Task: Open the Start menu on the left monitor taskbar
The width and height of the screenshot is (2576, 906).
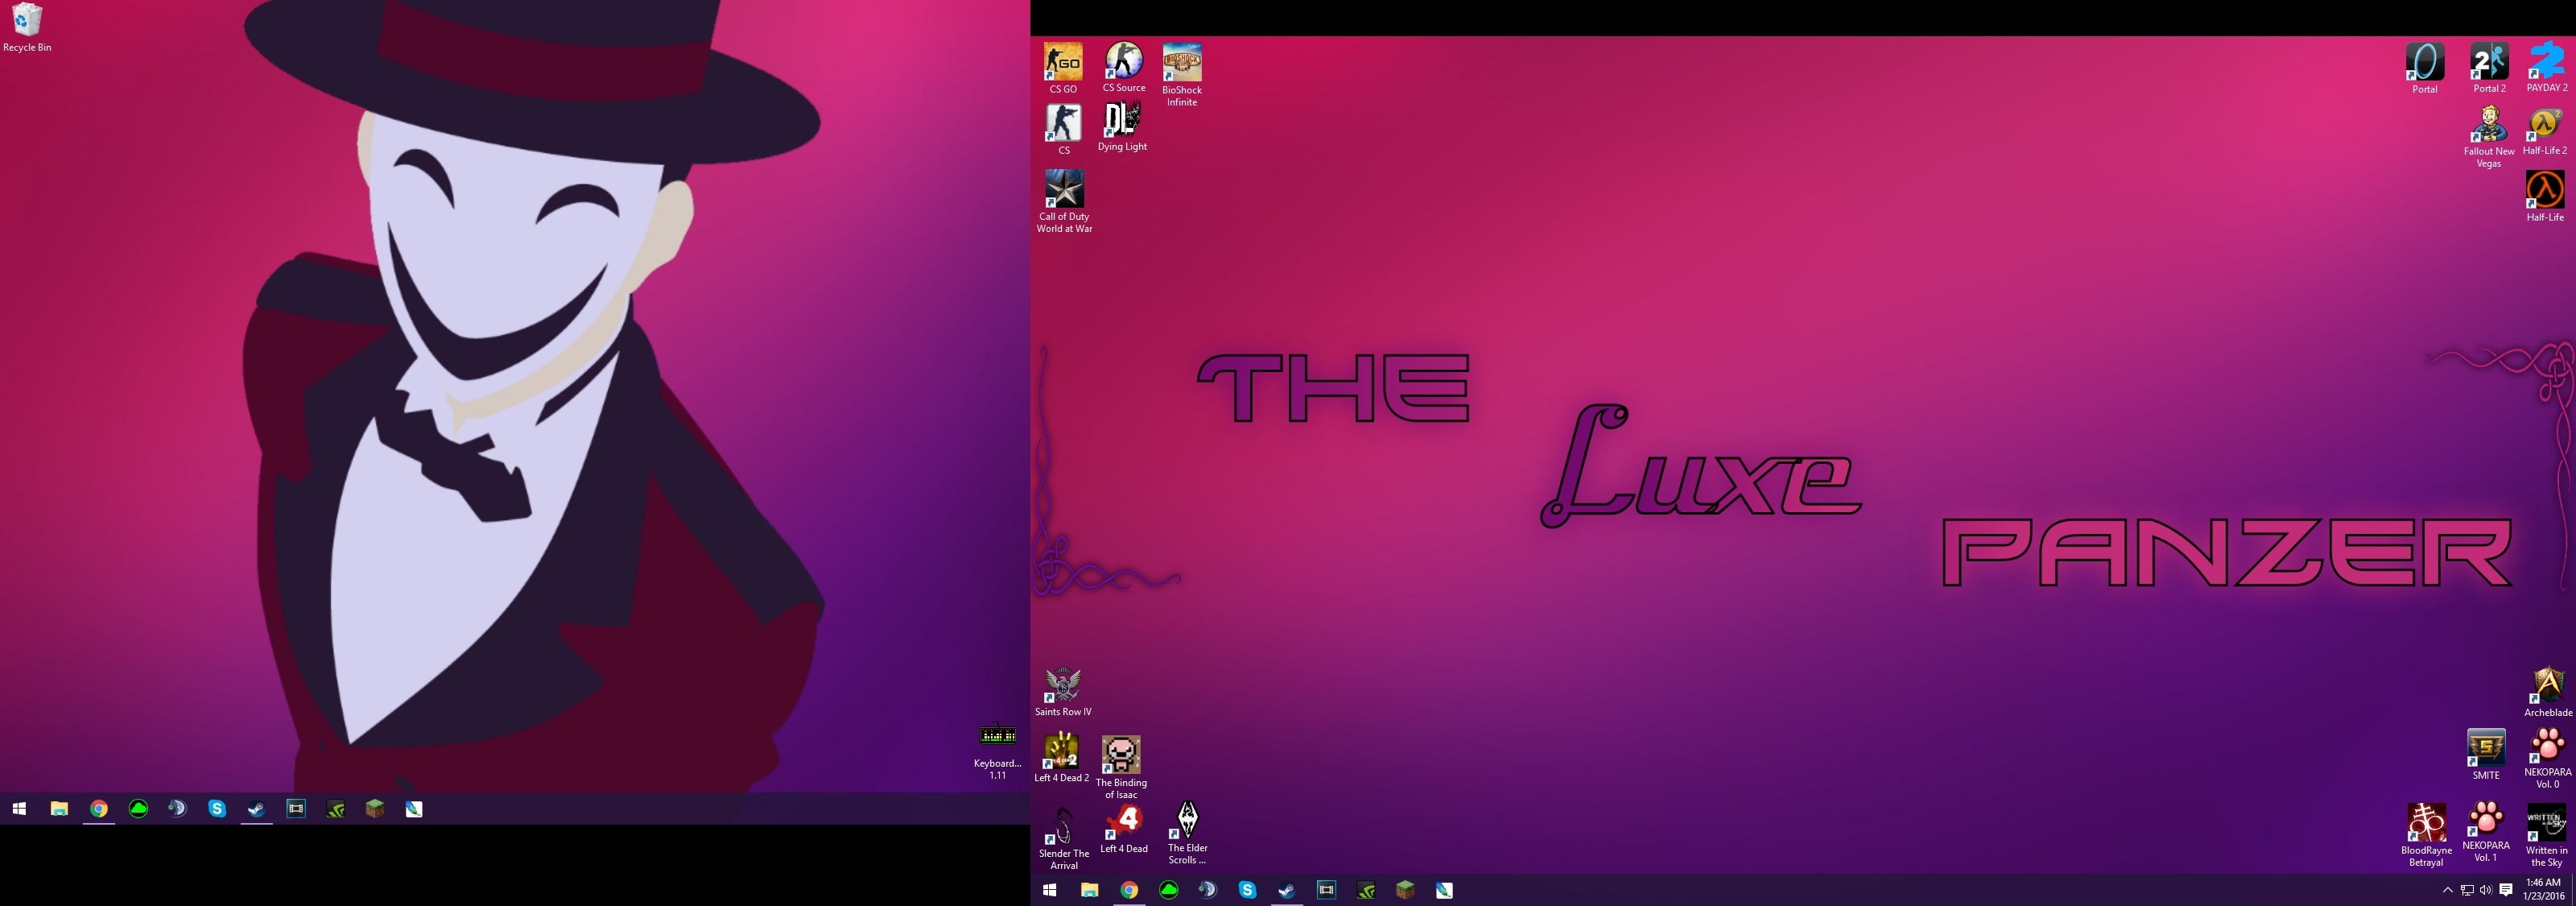Action: click(19, 809)
